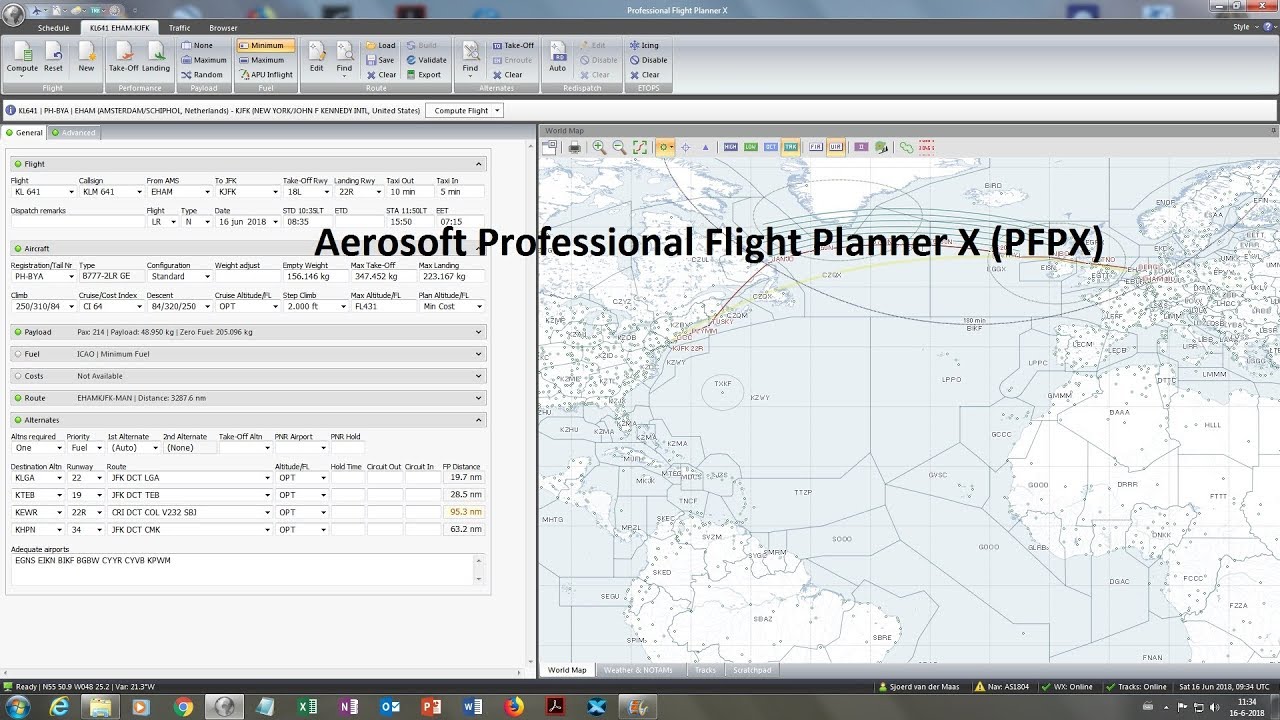1280x720 pixels.
Task: Click the print map icon
Action: 575,147
